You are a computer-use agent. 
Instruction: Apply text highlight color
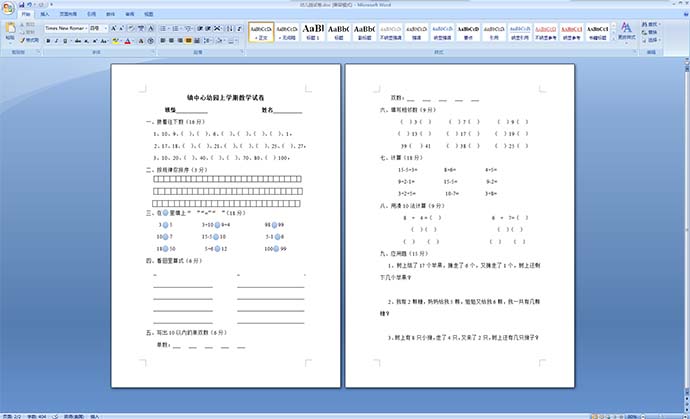(115, 41)
